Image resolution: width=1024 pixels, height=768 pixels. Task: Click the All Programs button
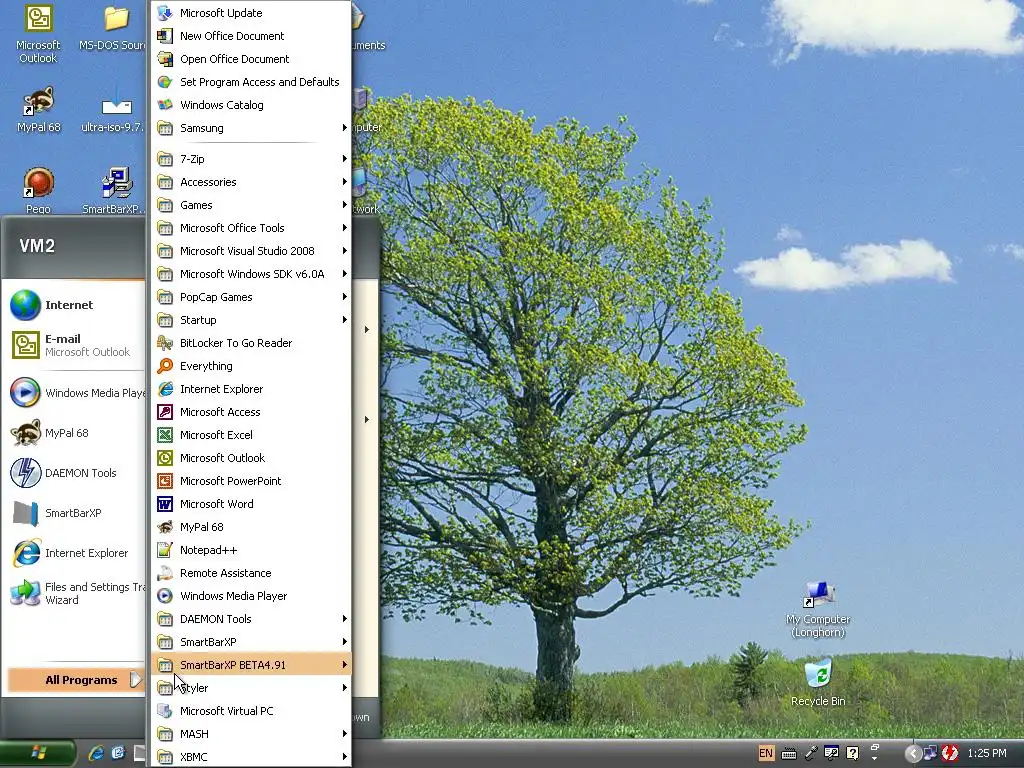pos(76,680)
